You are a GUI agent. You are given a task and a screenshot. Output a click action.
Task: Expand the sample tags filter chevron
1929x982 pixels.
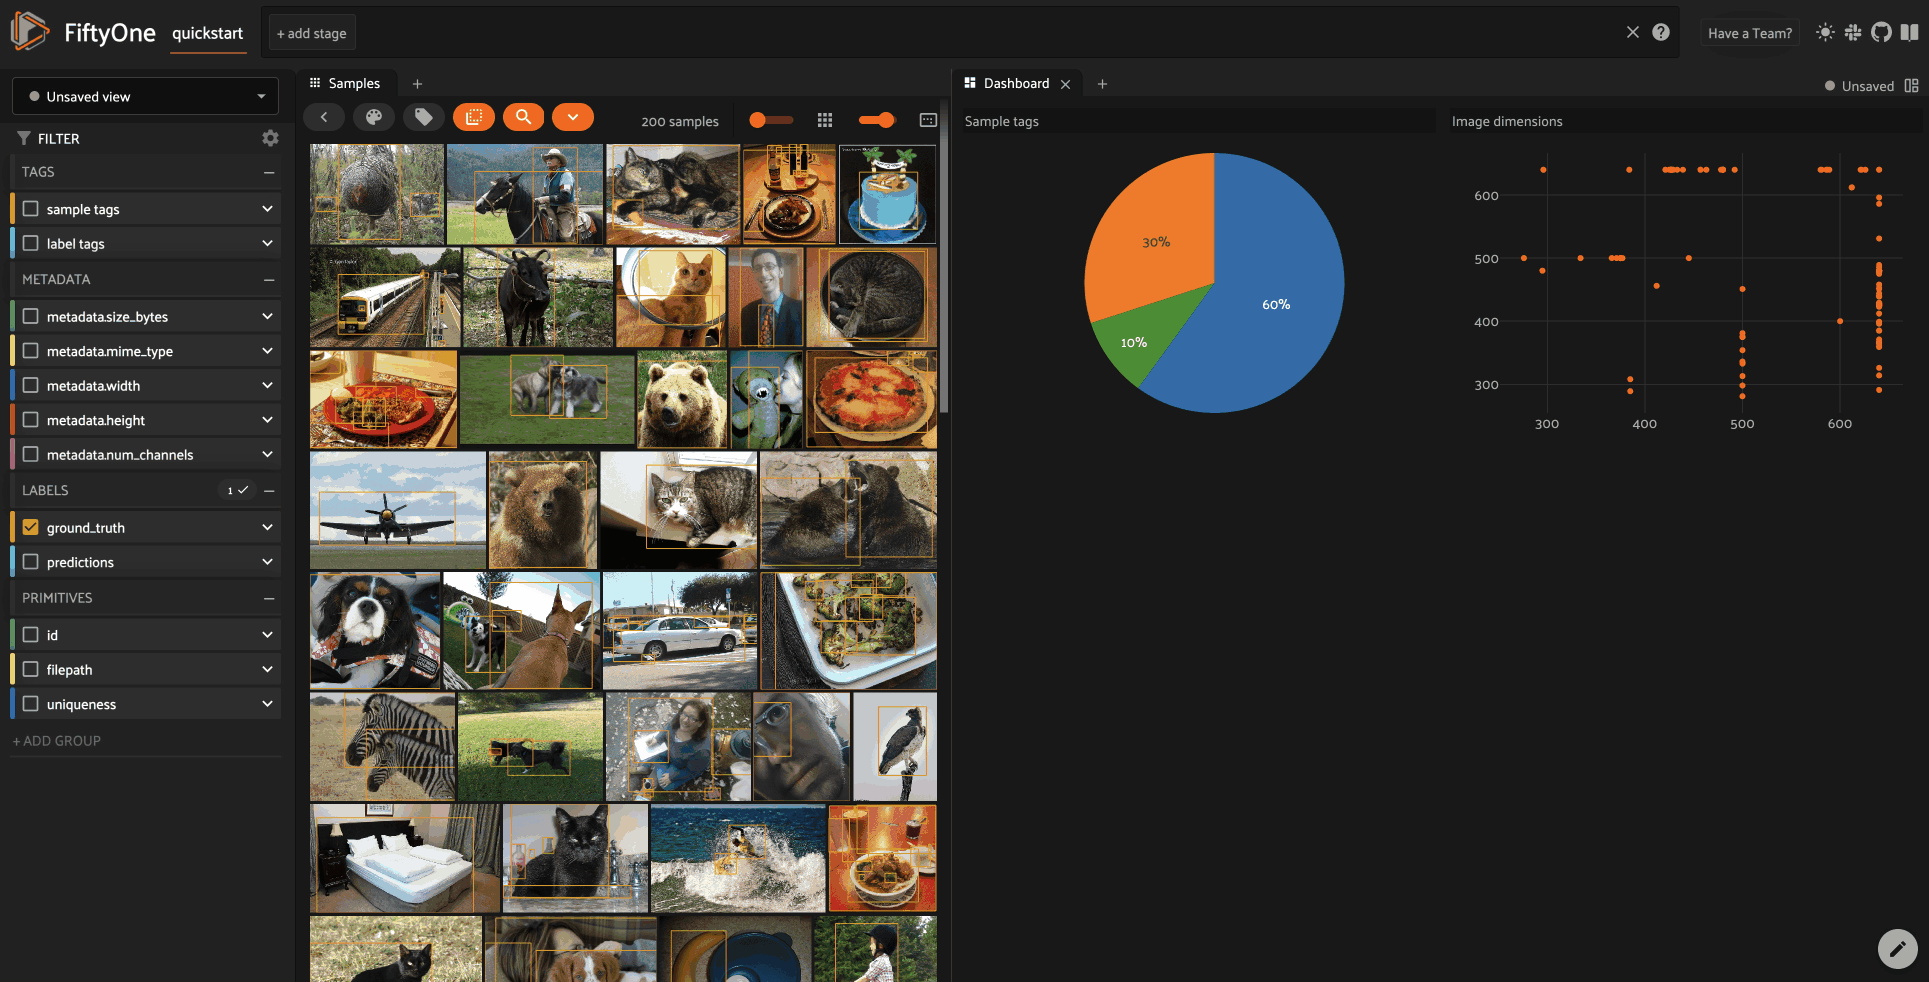pyautogui.click(x=267, y=209)
